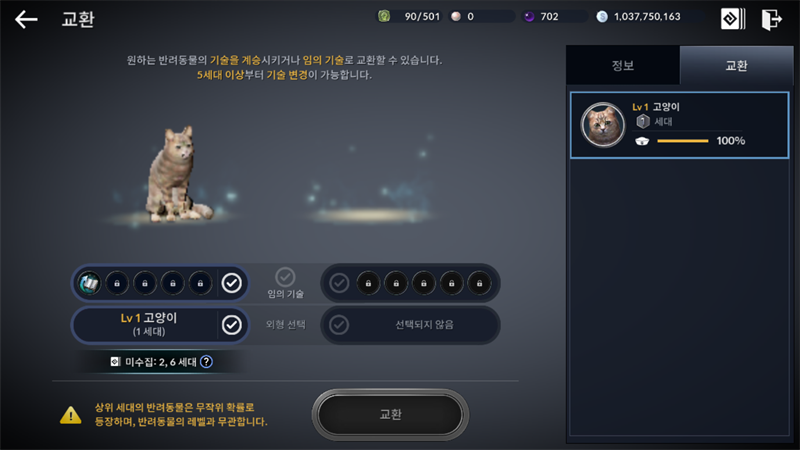Toggle the 선택되지 않음 appearance check

point(339,324)
